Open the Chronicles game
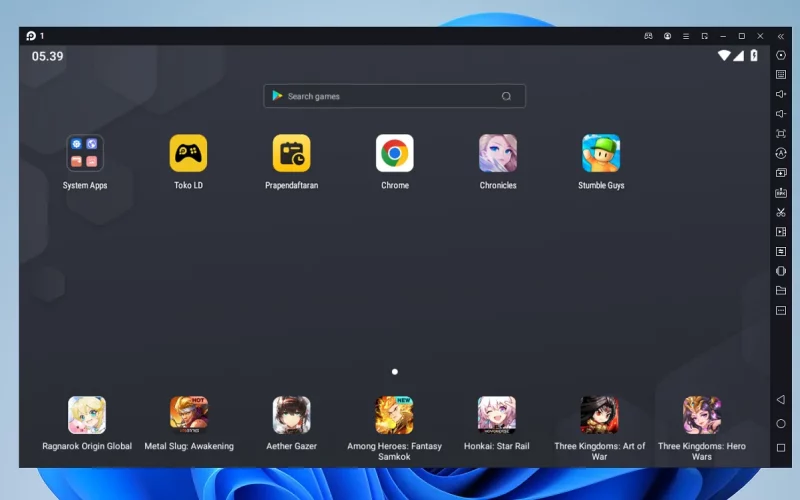800x500 pixels. (x=498, y=153)
